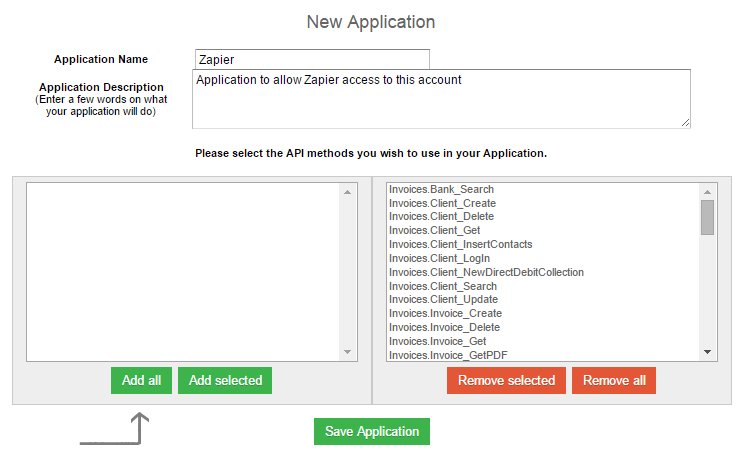
Task: Click the Add selected button
Action: click(225, 380)
